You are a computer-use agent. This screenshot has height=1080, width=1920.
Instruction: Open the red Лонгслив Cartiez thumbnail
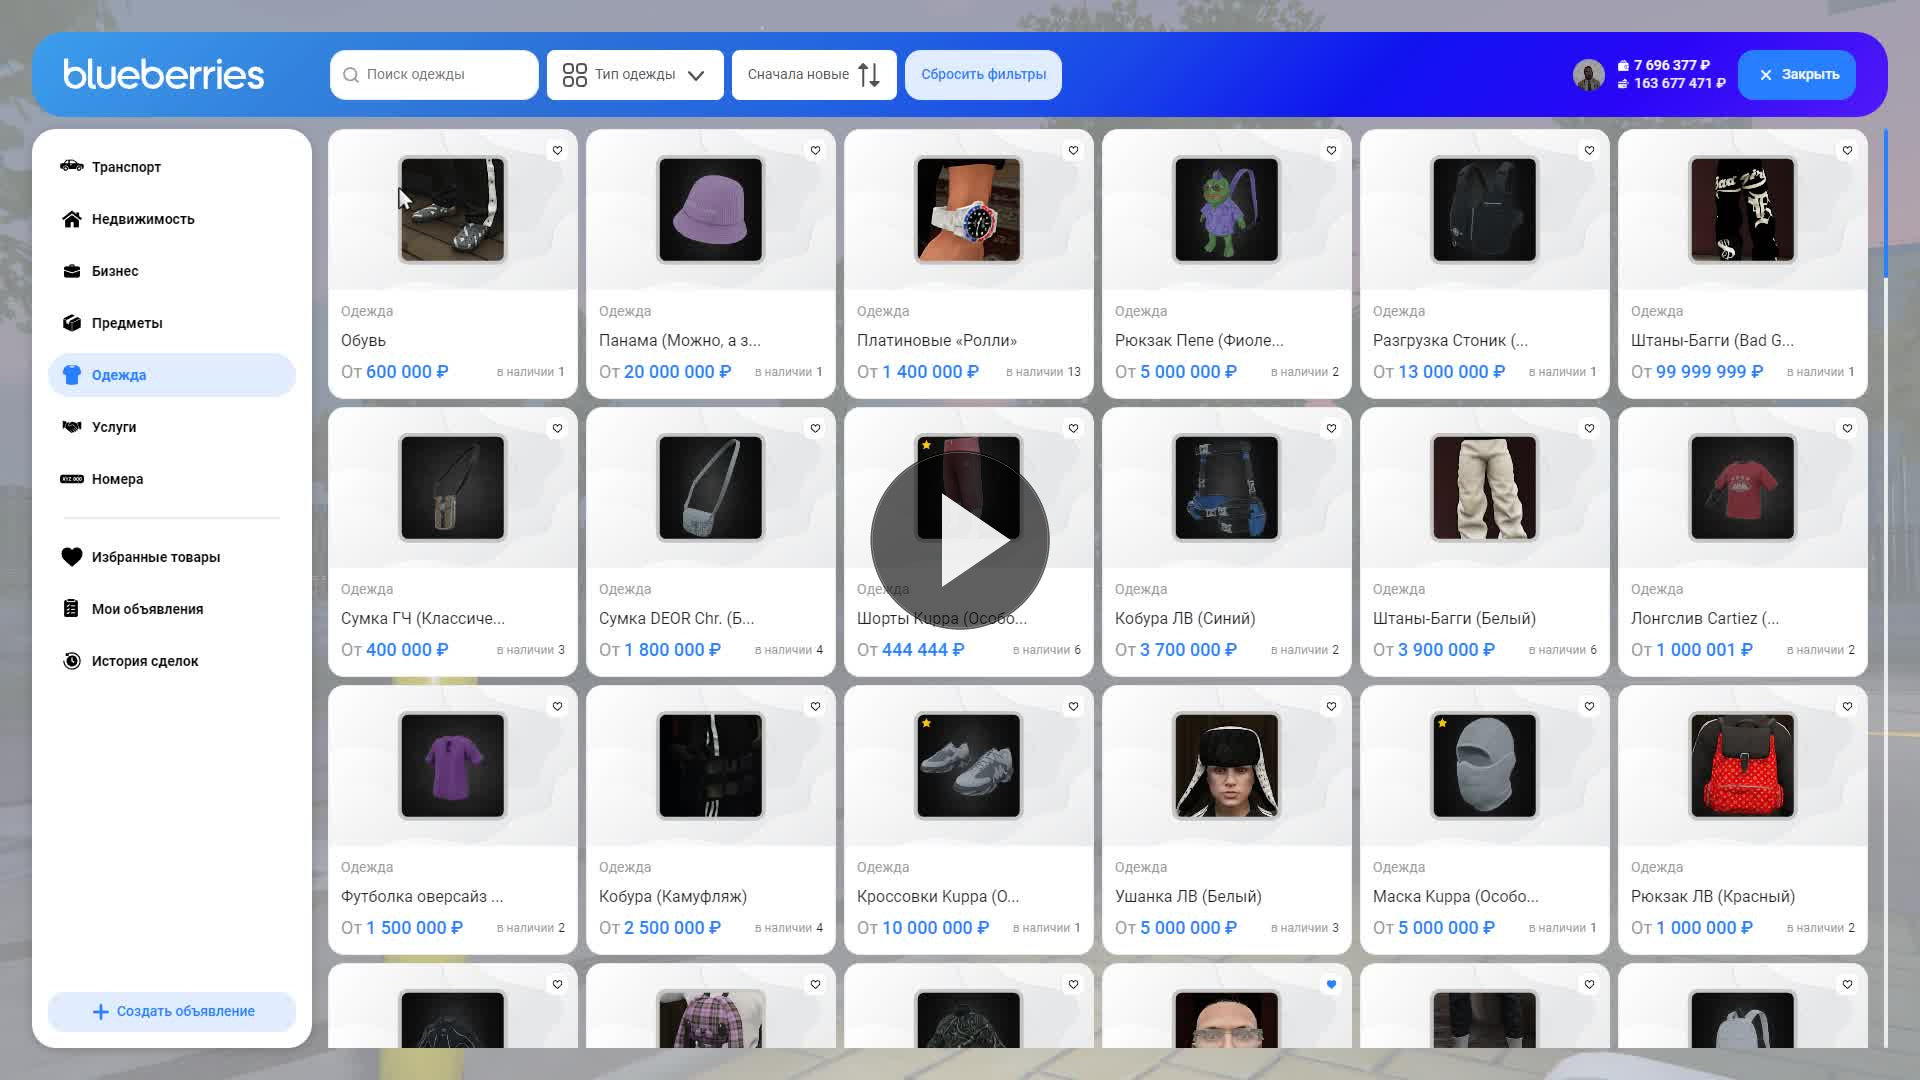1743,488
